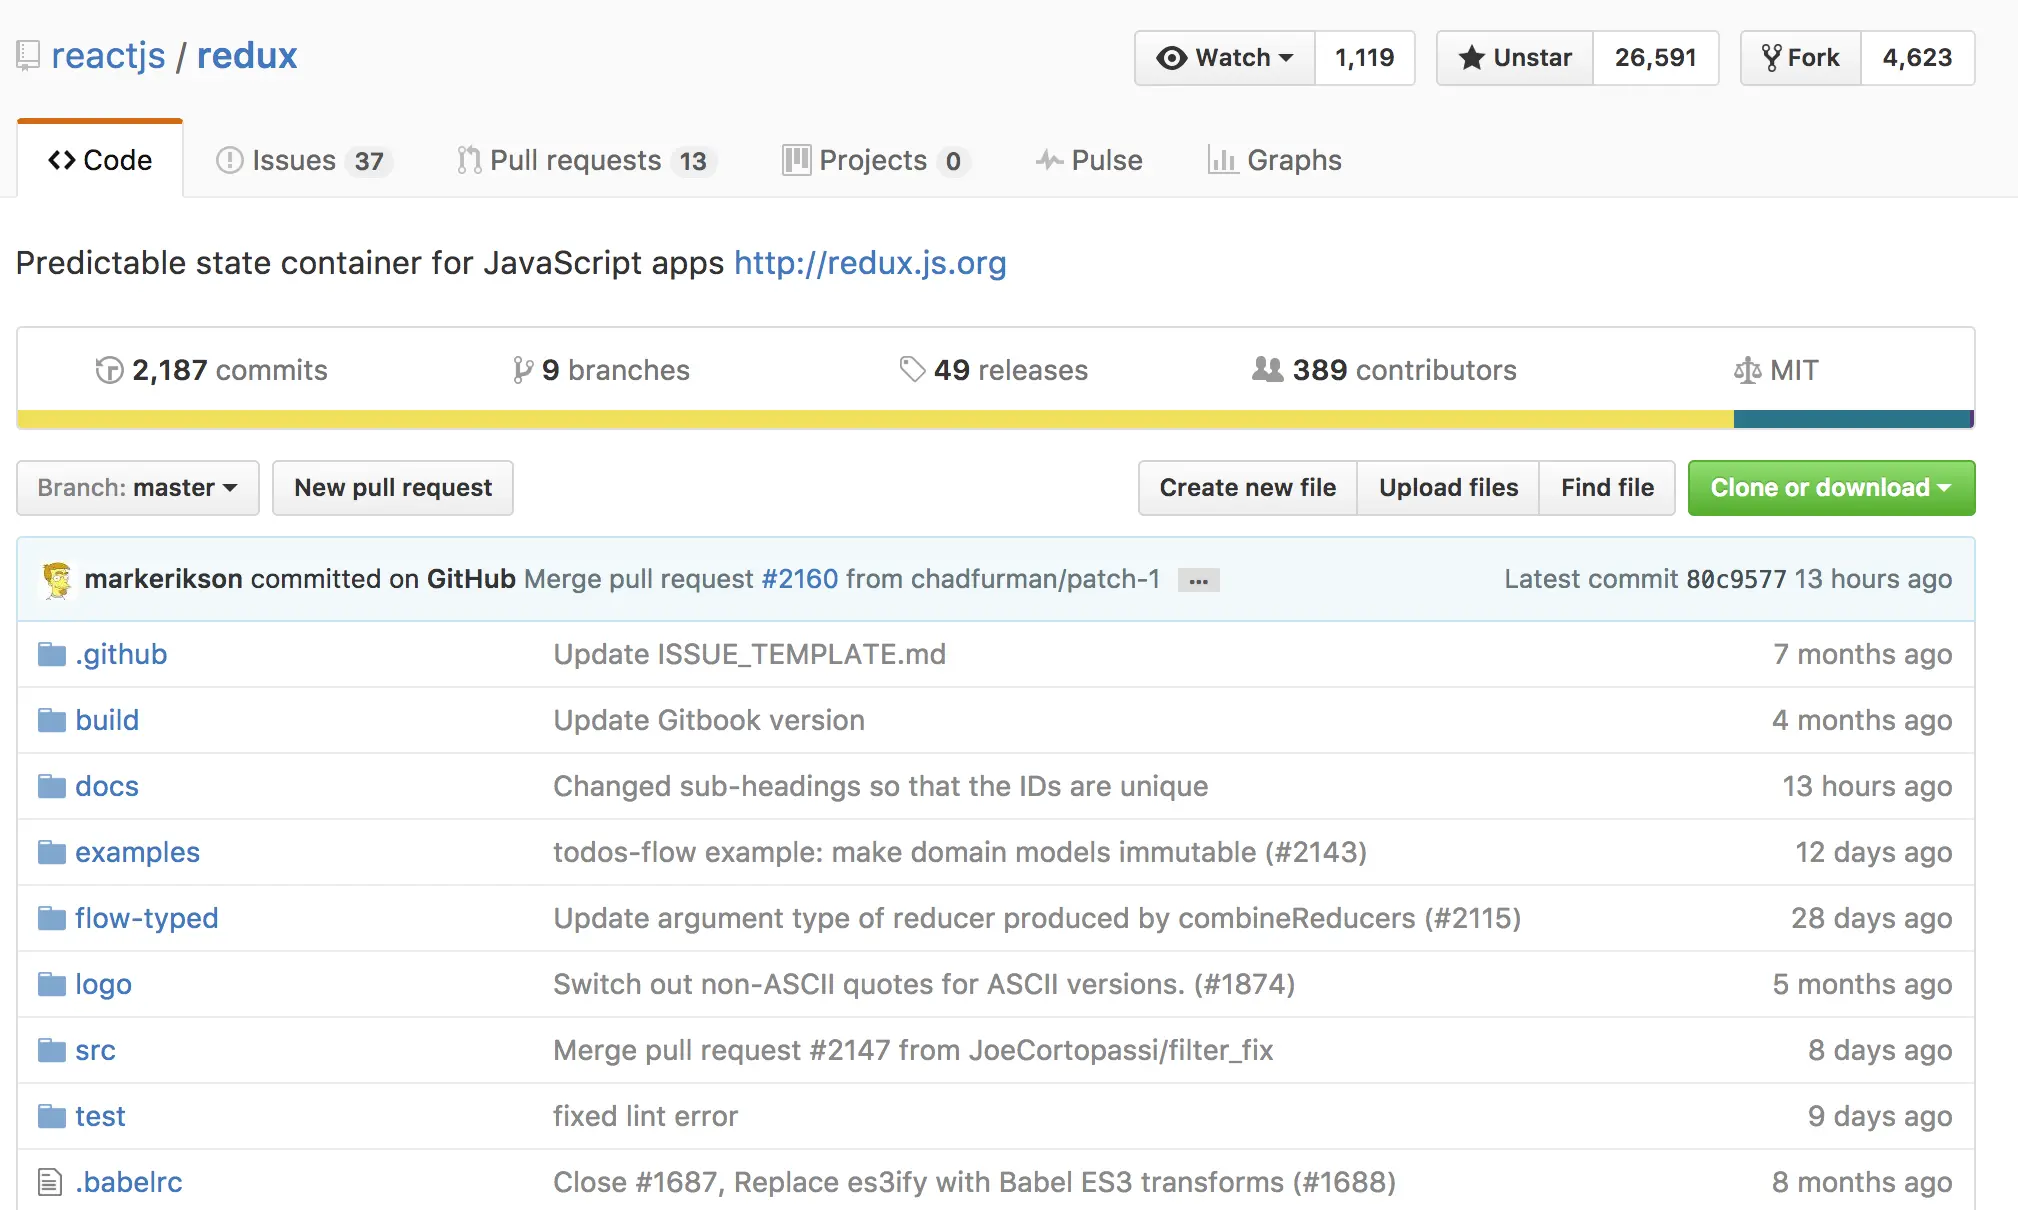The image size is (2018, 1210).
Task: Click the commits history clock icon
Action: click(108, 371)
